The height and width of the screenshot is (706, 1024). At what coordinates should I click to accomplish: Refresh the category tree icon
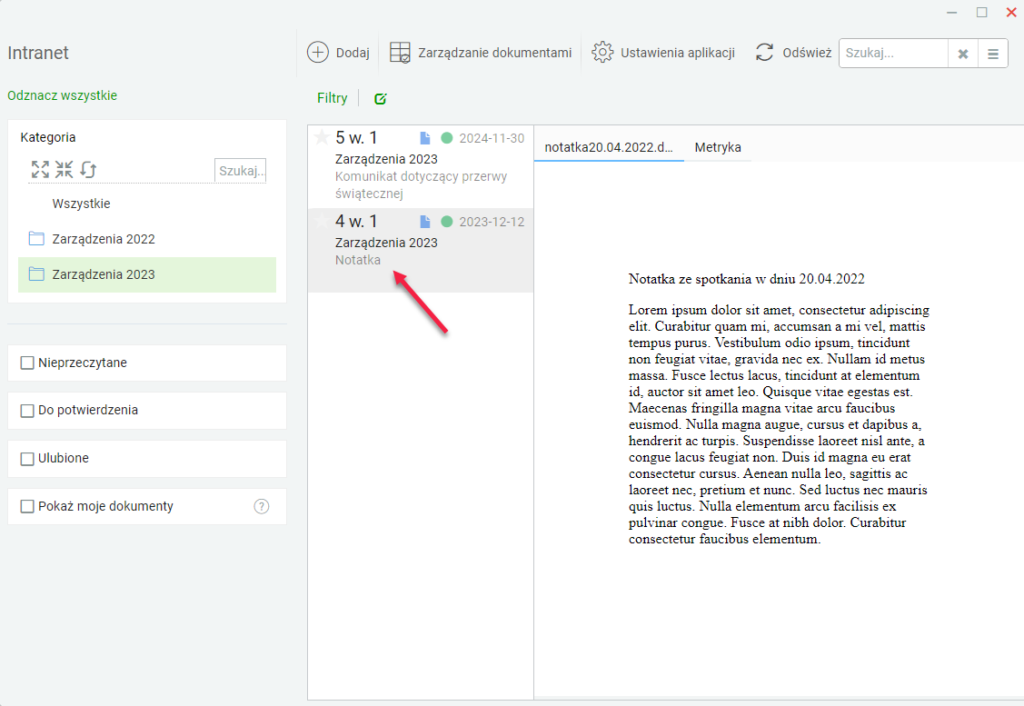tap(88, 170)
